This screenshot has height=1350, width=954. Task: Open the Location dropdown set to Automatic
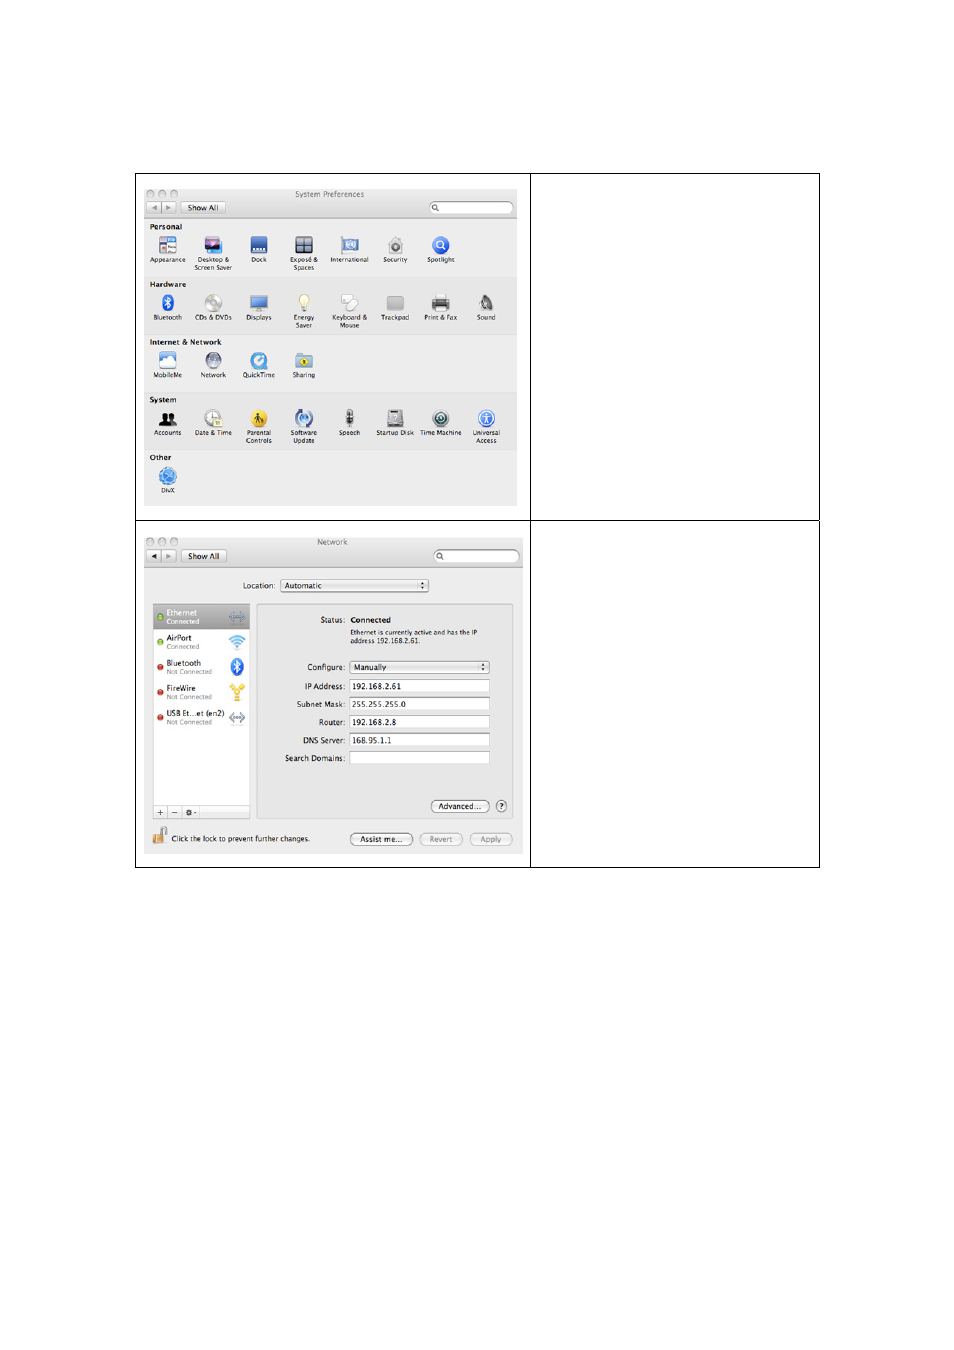(x=354, y=586)
